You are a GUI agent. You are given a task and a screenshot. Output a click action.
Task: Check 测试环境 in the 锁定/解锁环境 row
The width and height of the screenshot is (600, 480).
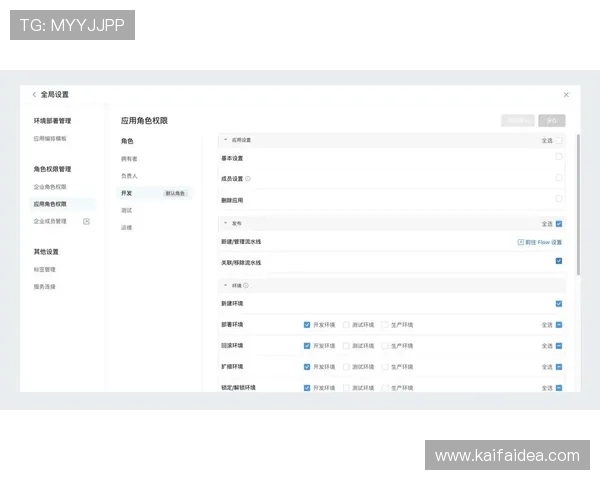point(346,388)
